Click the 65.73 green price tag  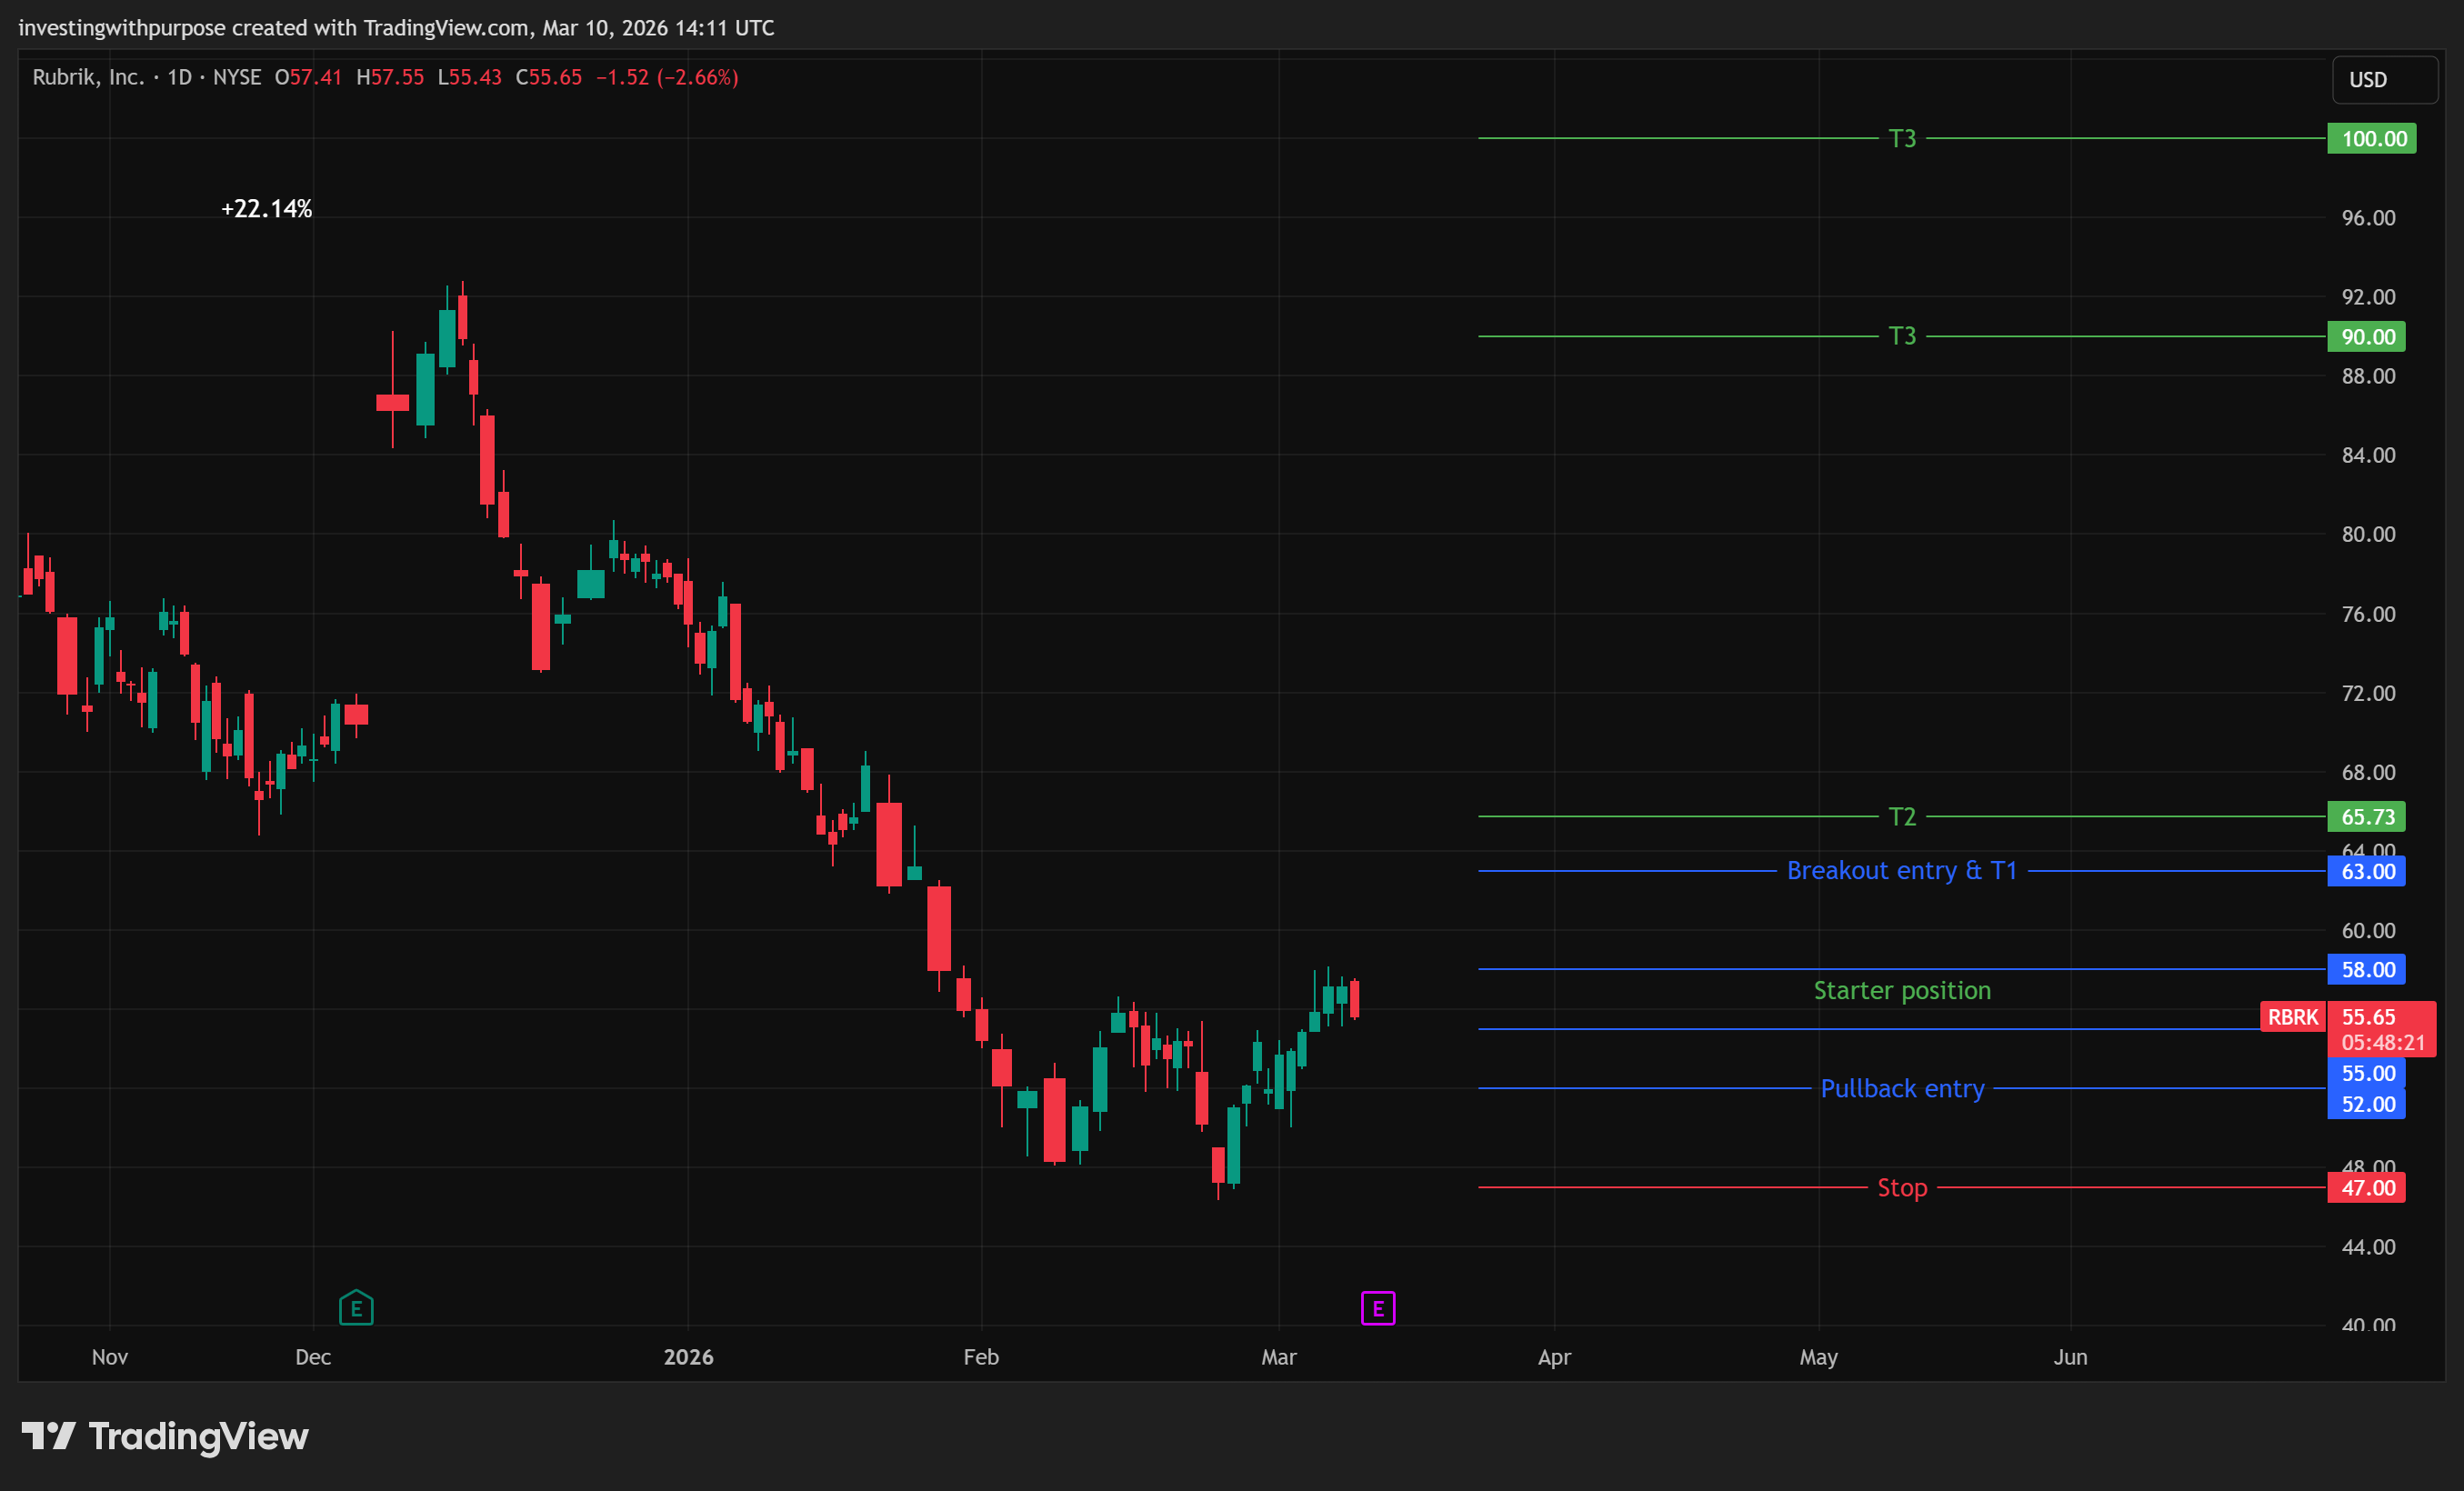pyautogui.click(x=2366, y=816)
